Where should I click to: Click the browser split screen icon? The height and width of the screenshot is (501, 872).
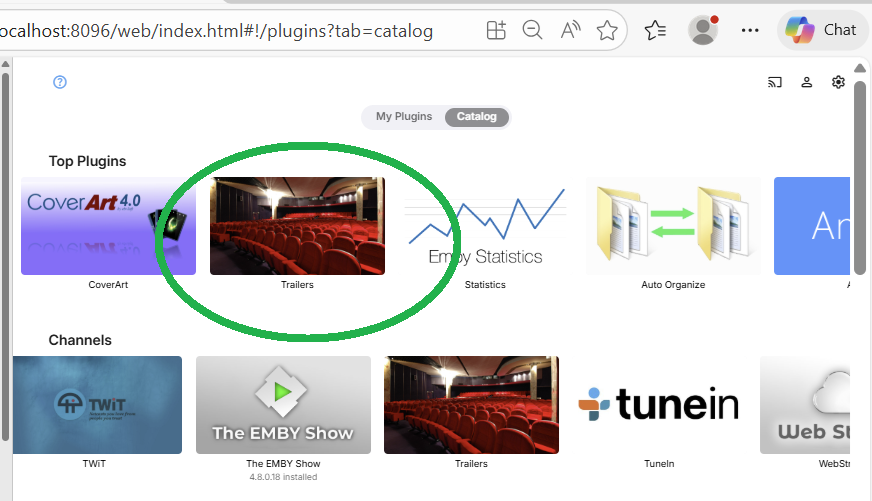pyautogui.click(x=496, y=30)
